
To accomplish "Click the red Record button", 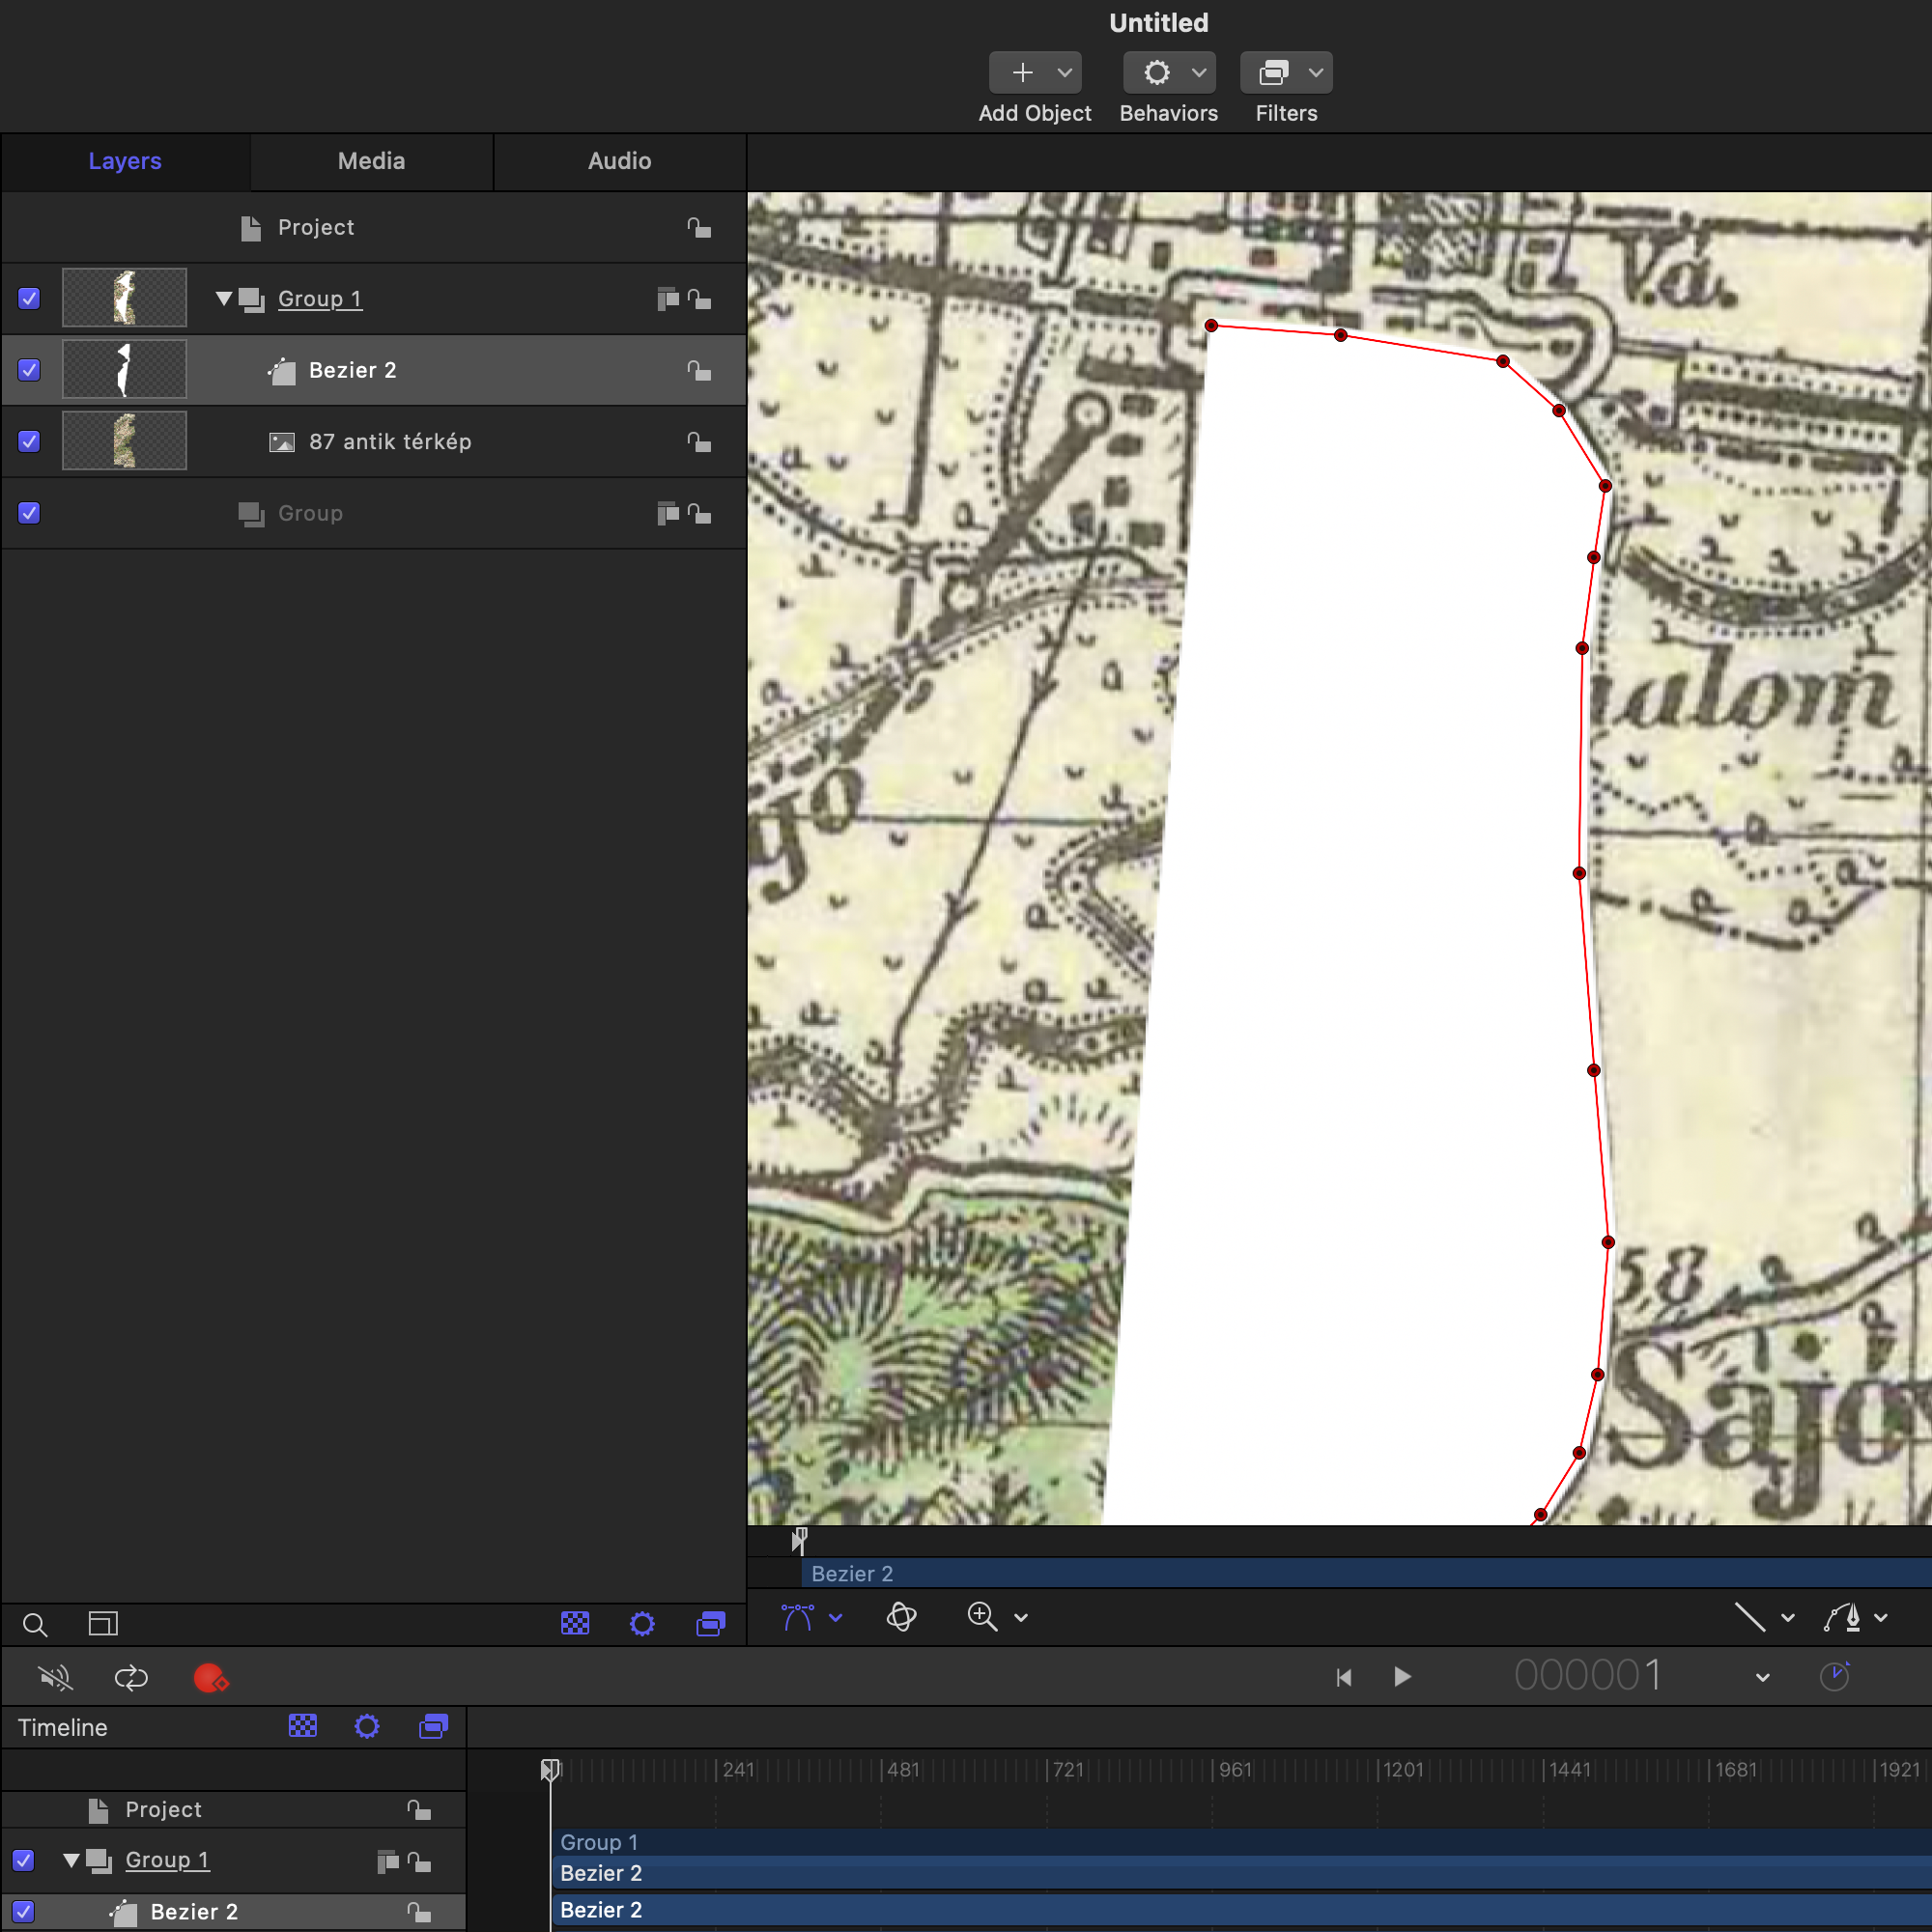I will pos(210,1677).
